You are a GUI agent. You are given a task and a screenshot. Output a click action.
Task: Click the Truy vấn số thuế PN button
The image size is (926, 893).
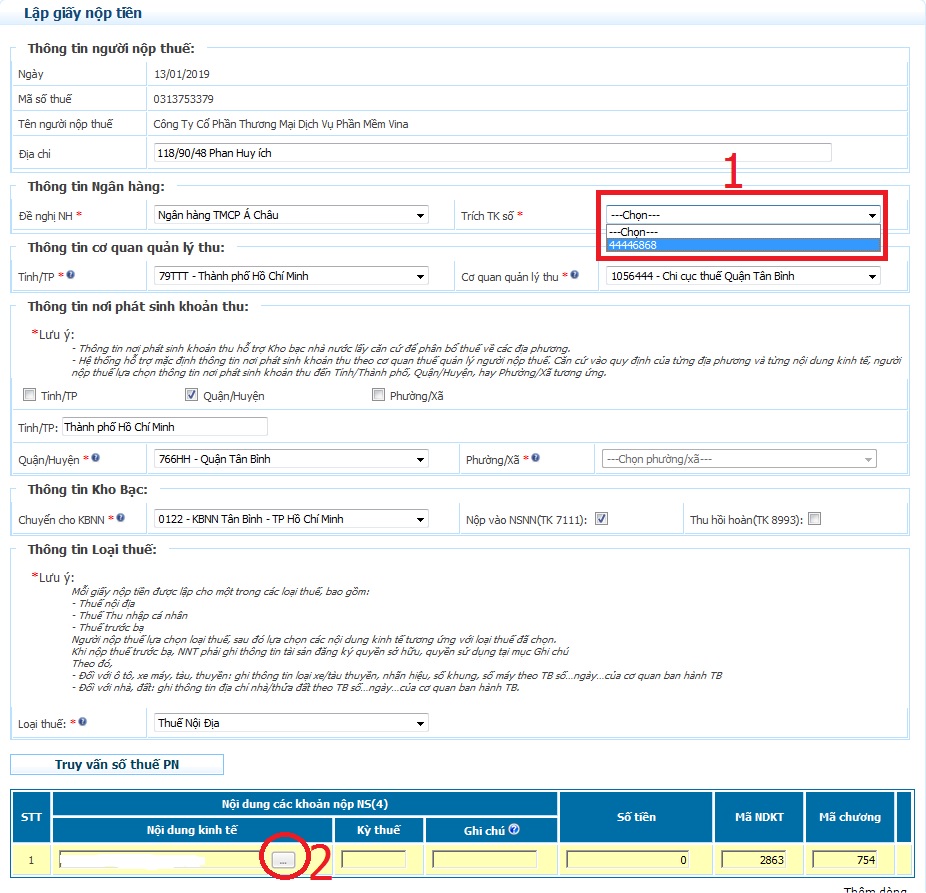click(x=117, y=765)
